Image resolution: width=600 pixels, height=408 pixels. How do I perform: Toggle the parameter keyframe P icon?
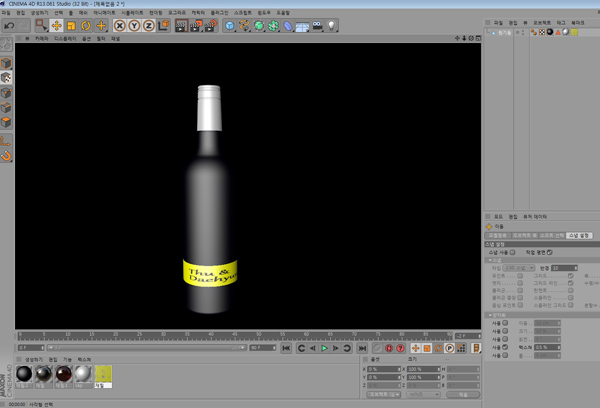(x=450, y=348)
